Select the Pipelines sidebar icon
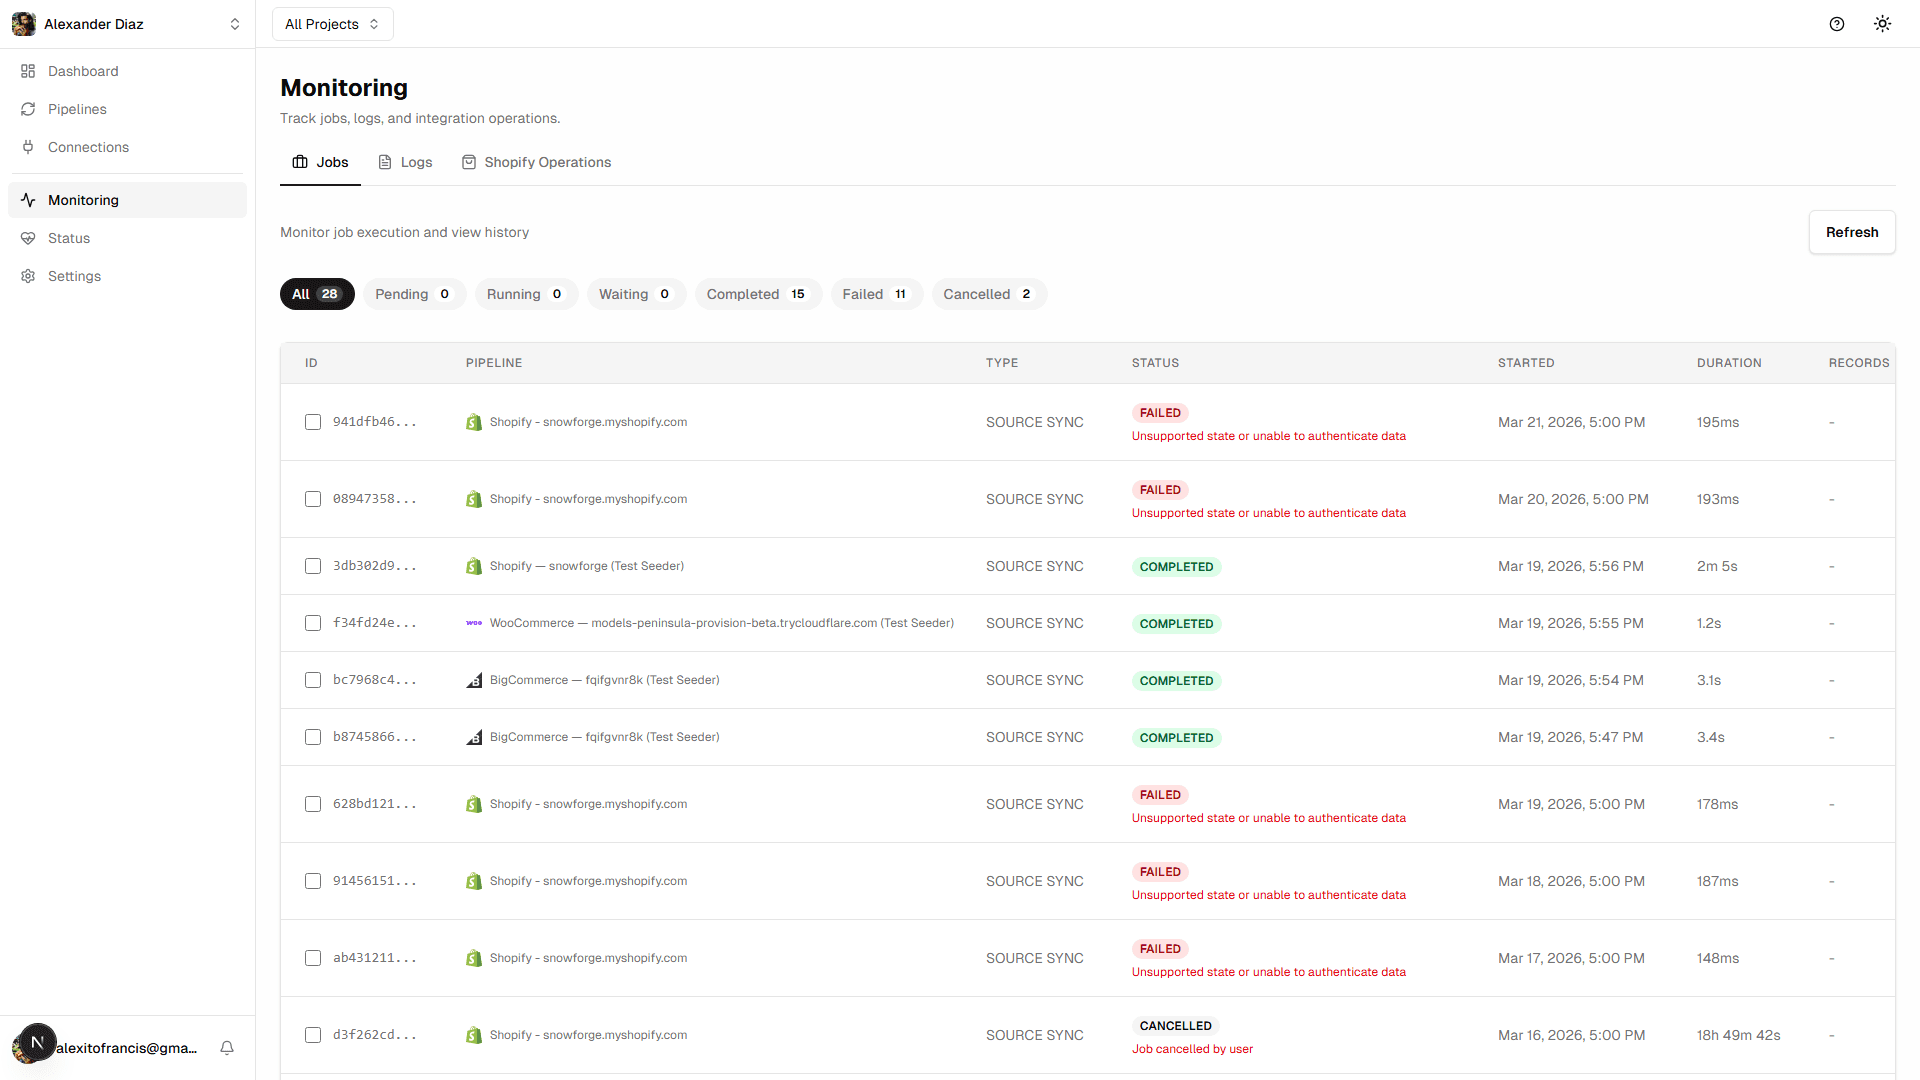The width and height of the screenshot is (1920, 1080). (x=28, y=109)
